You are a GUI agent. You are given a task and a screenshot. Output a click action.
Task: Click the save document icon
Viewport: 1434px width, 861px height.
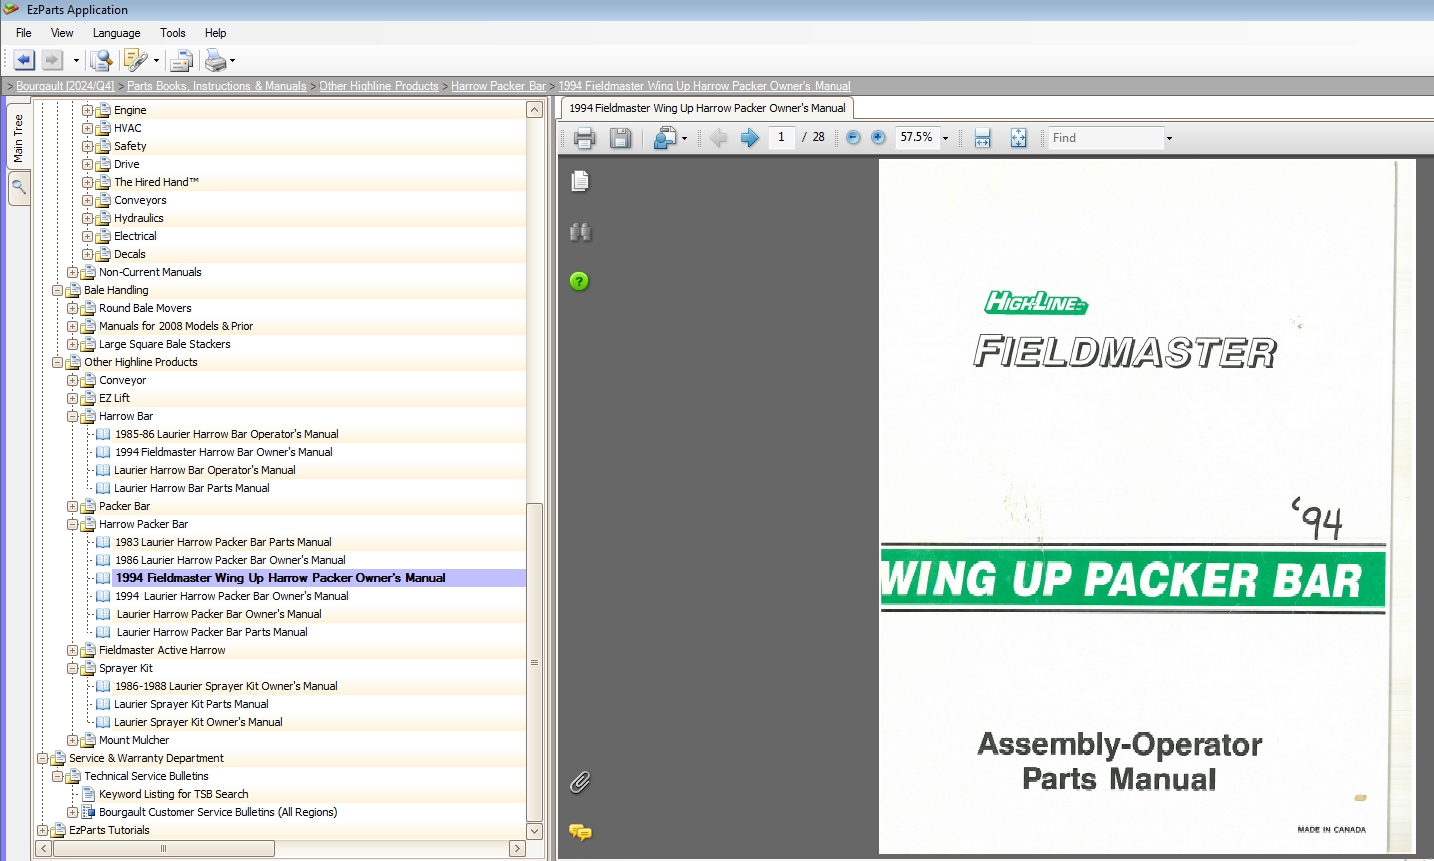[x=621, y=138]
